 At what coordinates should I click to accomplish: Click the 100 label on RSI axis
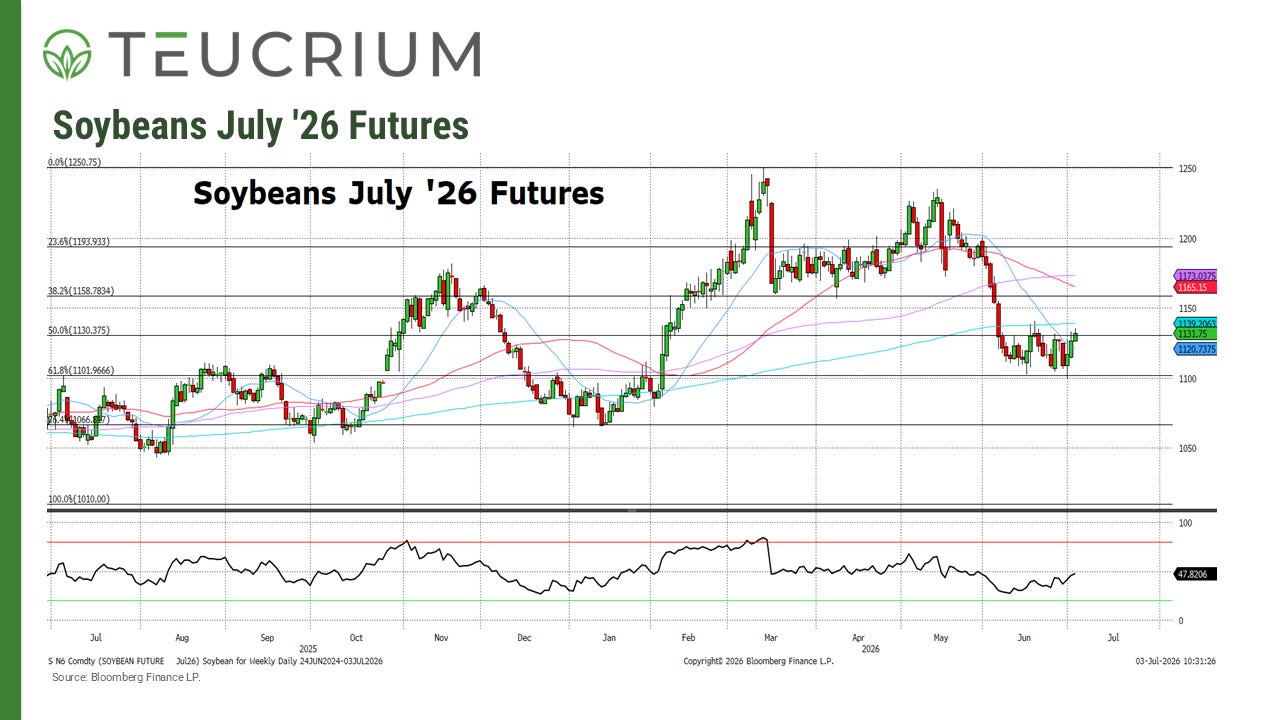click(x=1183, y=523)
